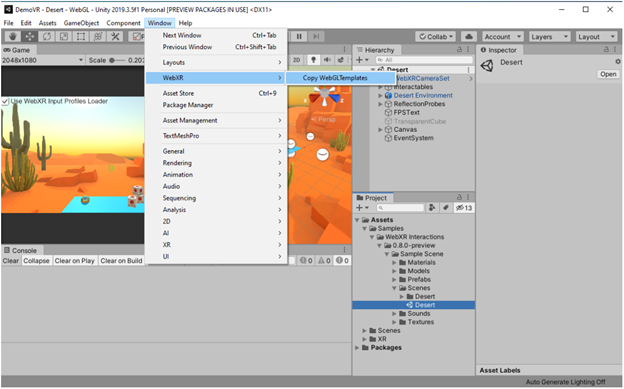Click the Console Clear button
This screenshot has height=389, width=624.
(x=10, y=261)
